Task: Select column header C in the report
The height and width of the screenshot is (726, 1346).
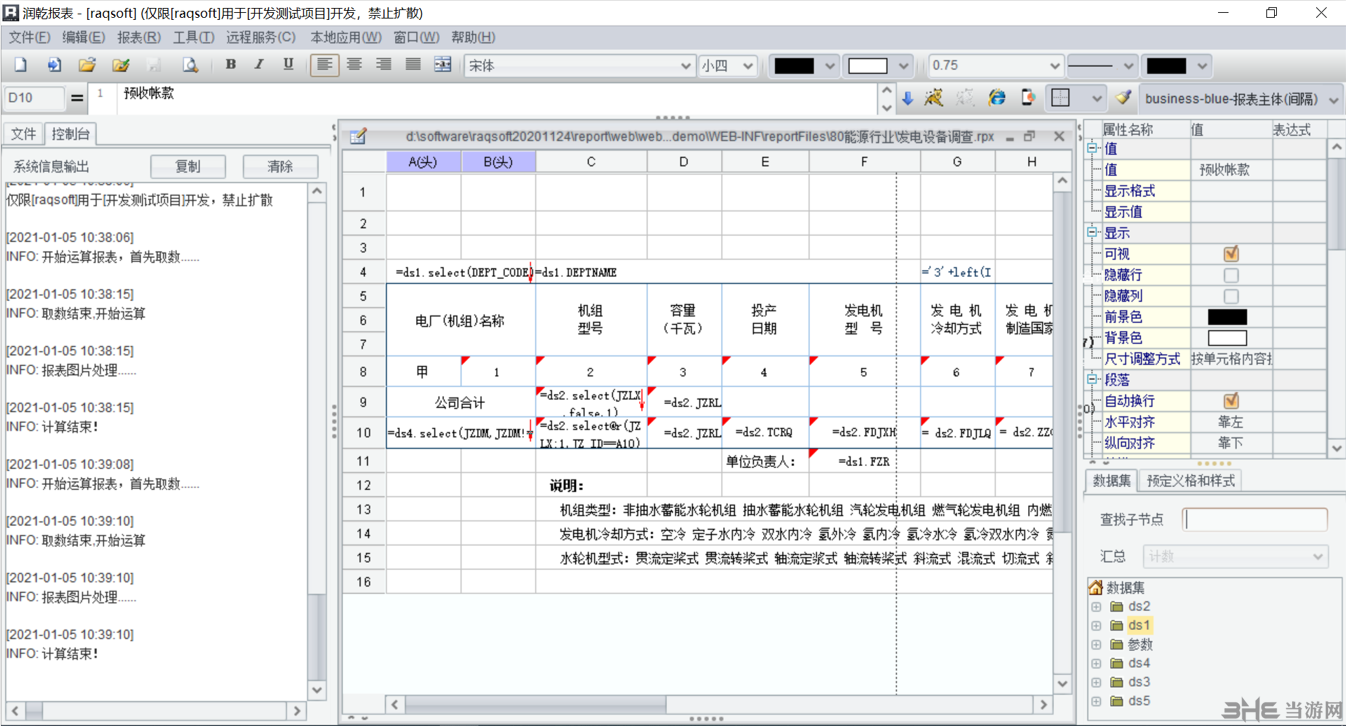Action: click(591, 162)
